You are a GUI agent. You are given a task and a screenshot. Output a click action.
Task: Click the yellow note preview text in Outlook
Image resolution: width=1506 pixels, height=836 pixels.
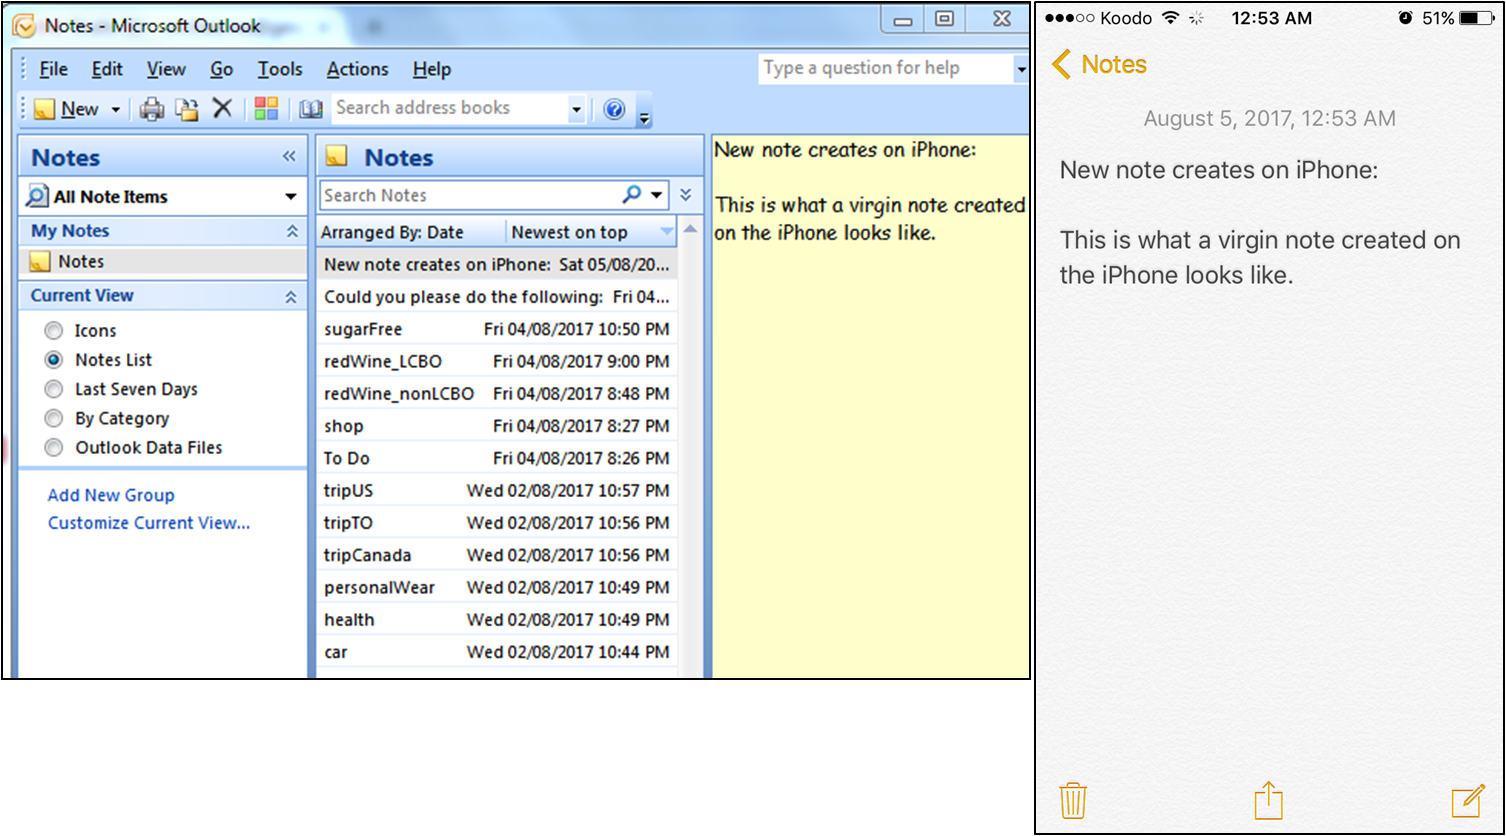click(870, 192)
